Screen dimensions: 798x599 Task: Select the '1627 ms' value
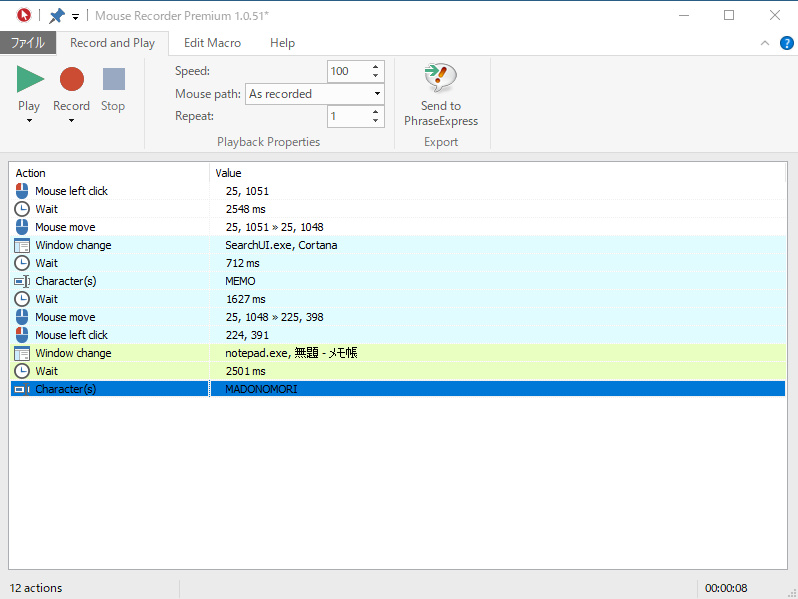pyautogui.click(x=246, y=299)
